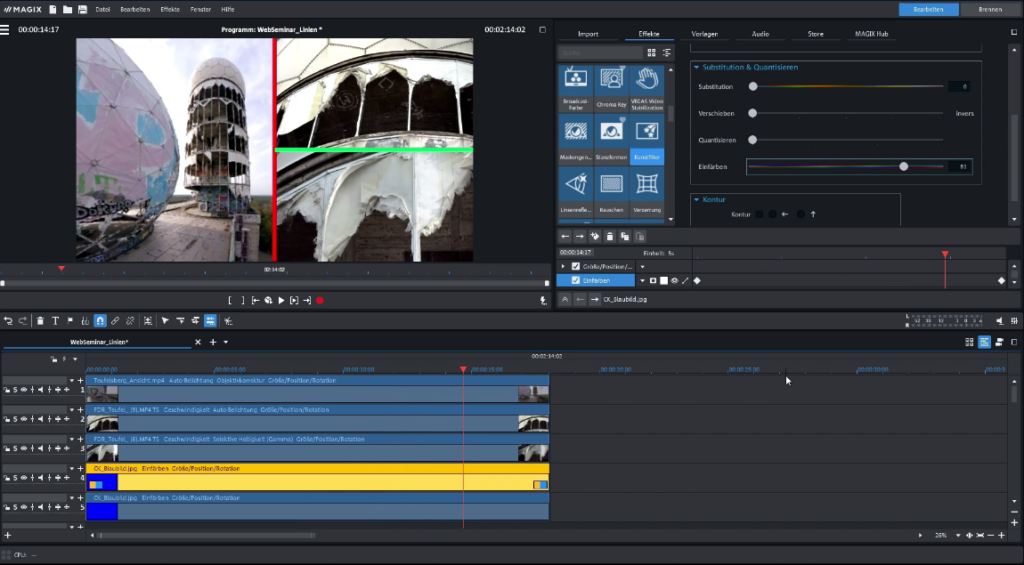Click the save disk icon in title bar
1024x565 pixels.
click(x=82, y=10)
